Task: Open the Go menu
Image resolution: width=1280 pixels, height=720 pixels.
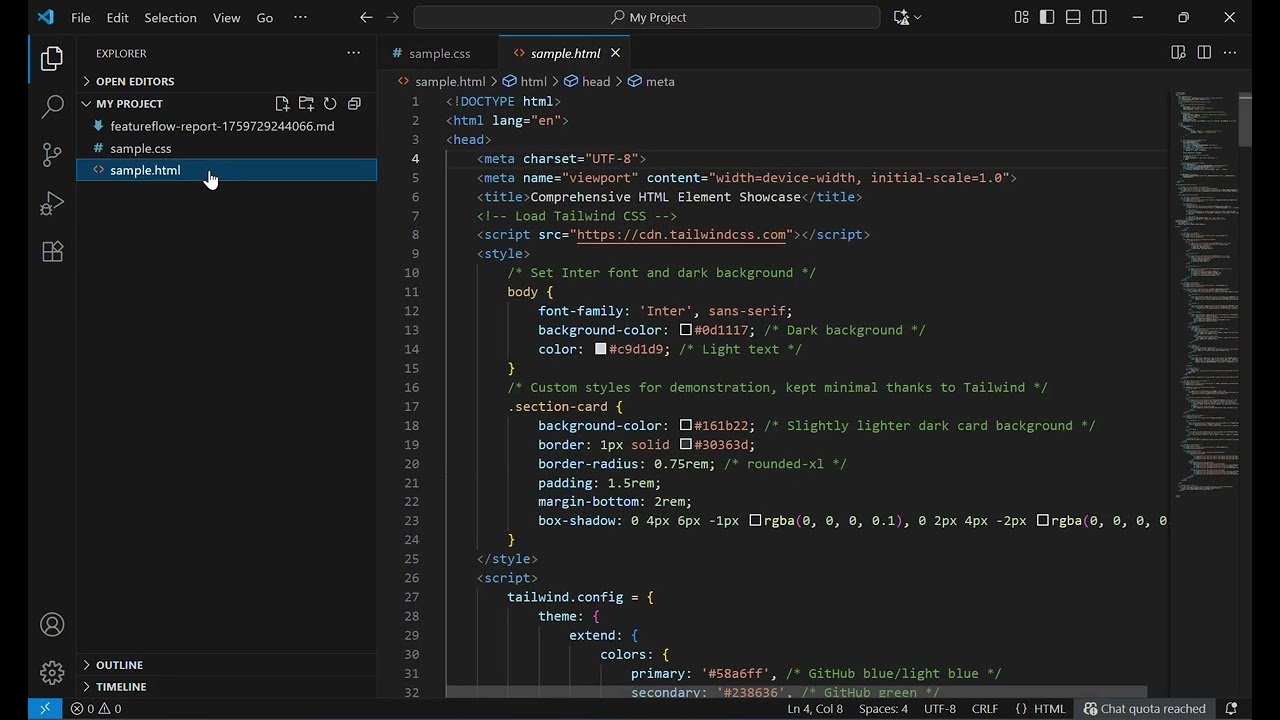Action: [265, 17]
